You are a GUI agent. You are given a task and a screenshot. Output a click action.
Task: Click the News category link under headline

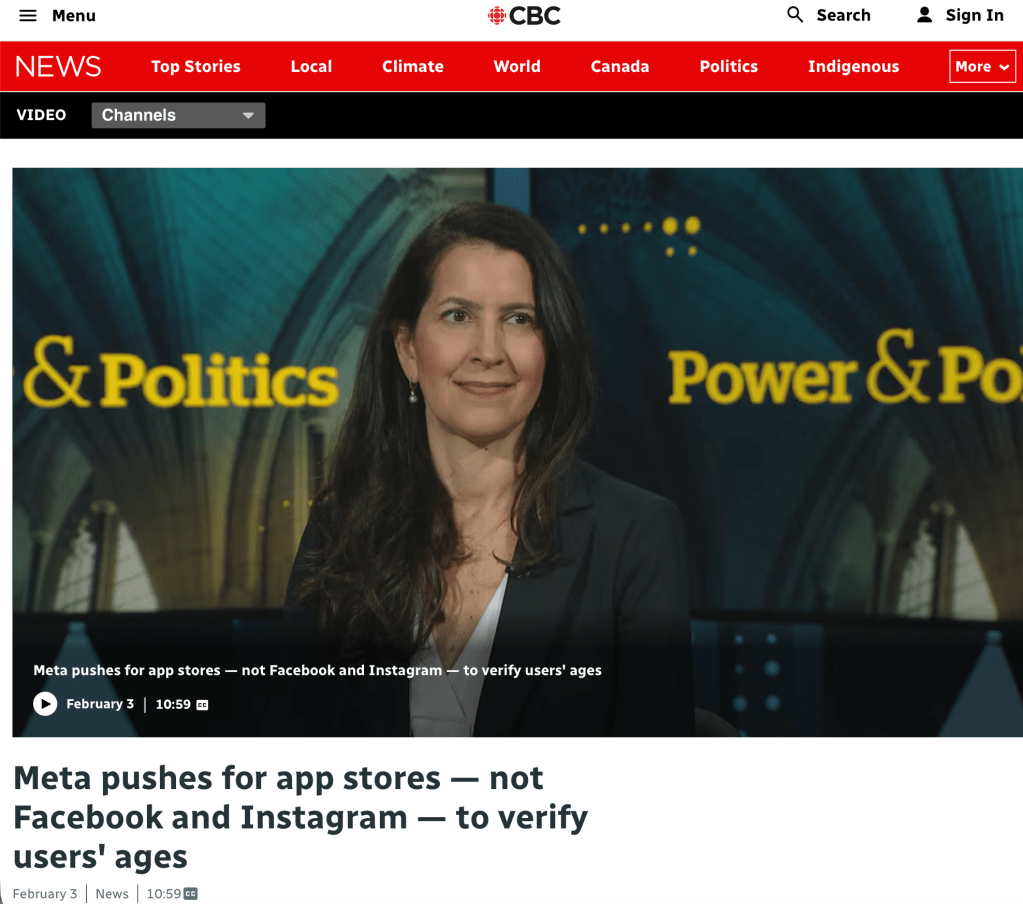112,894
